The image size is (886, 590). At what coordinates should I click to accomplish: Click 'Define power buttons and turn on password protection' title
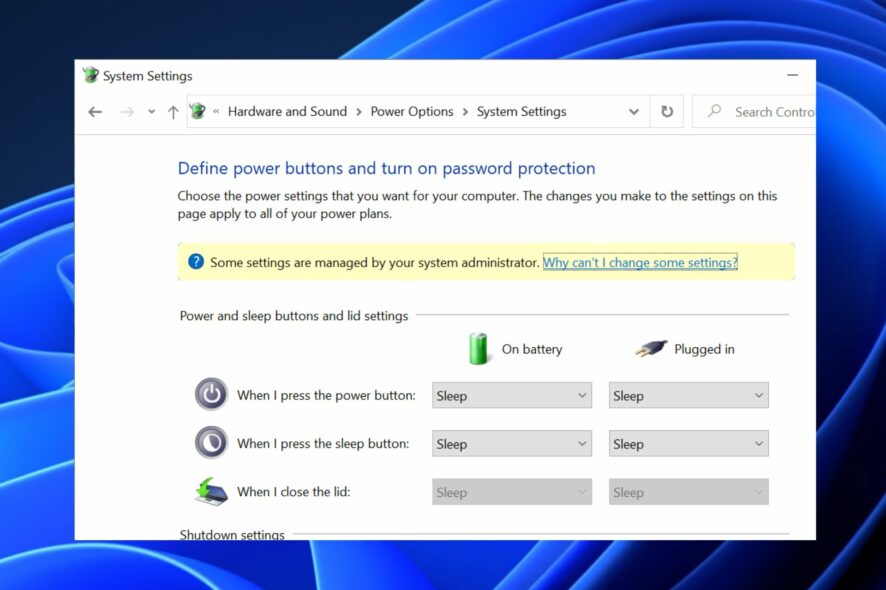[386, 168]
